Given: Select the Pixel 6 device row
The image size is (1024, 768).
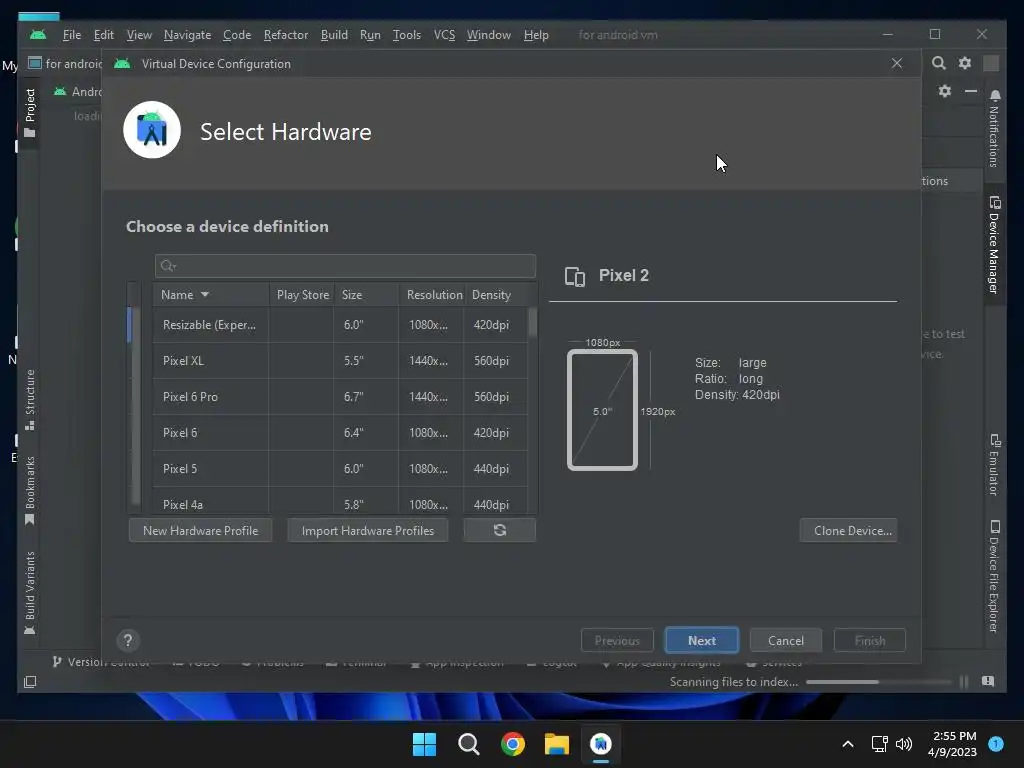Looking at the screenshot, I should tap(340, 432).
